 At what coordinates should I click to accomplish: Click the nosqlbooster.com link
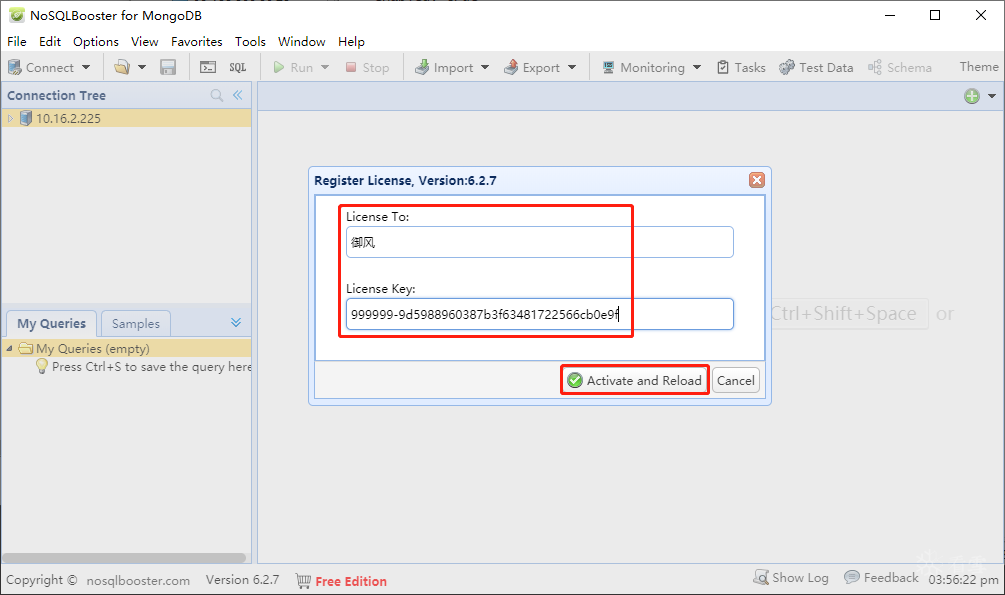click(138, 581)
